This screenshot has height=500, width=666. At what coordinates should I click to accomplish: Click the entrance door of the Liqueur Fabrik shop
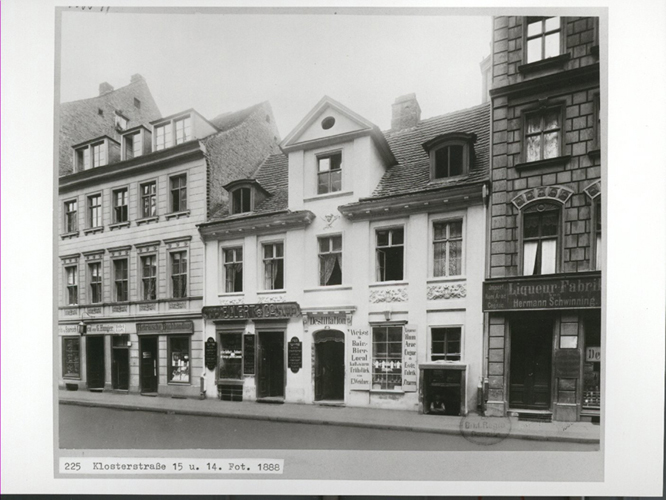point(529,362)
